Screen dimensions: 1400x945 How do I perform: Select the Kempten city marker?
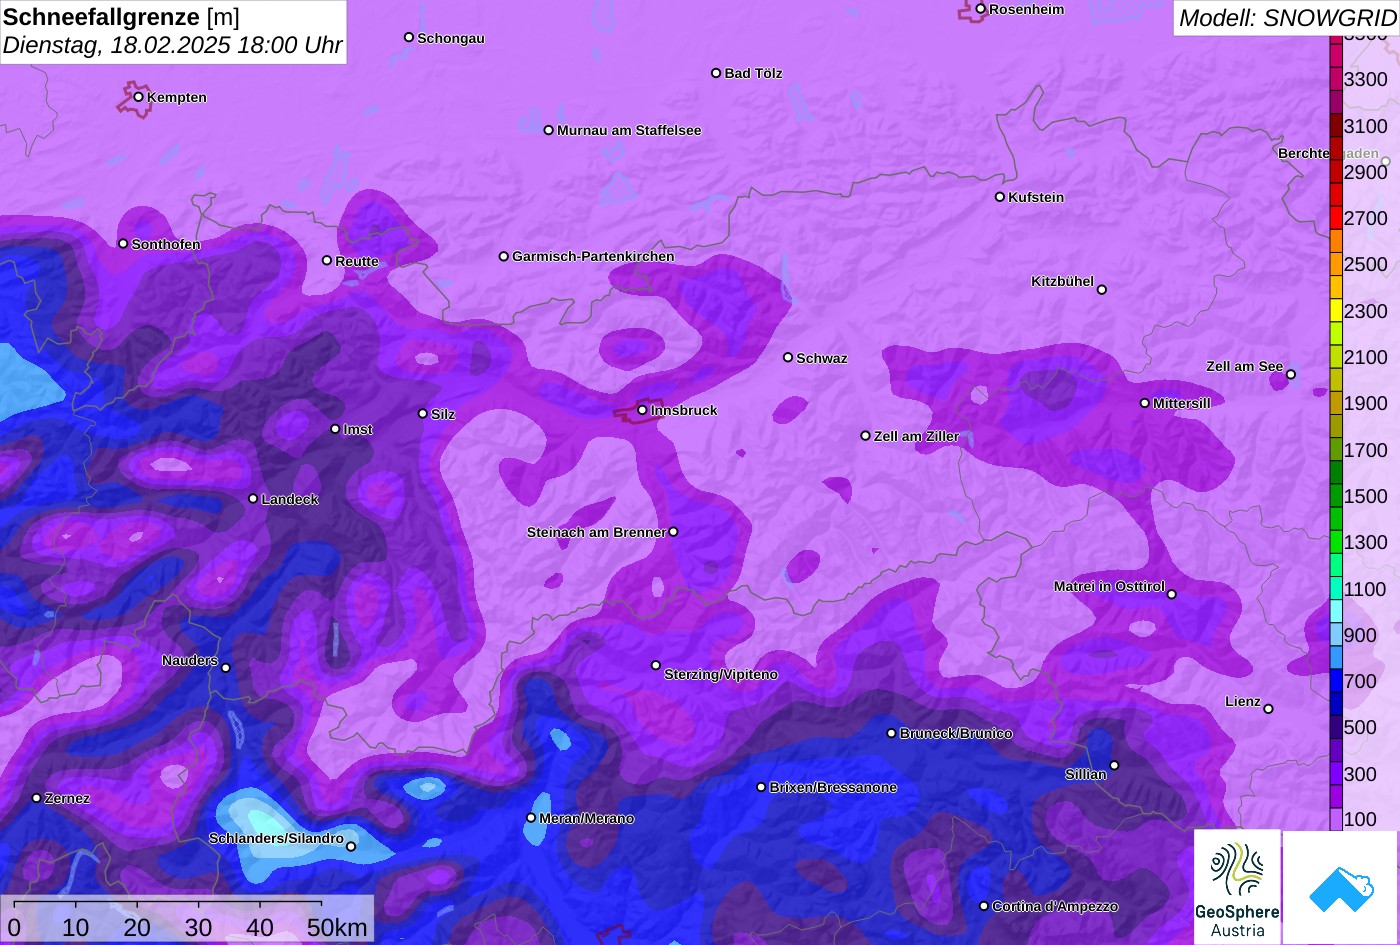pos(138,97)
